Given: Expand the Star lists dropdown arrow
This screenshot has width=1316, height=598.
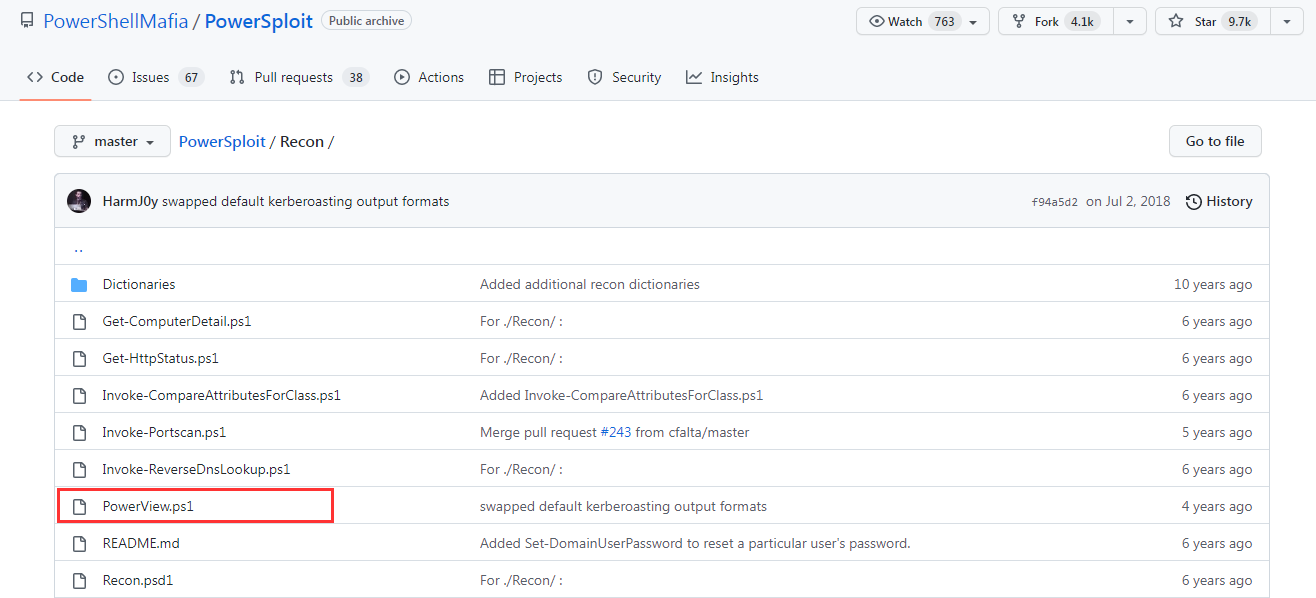Looking at the screenshot, I should click(1286, 21).
